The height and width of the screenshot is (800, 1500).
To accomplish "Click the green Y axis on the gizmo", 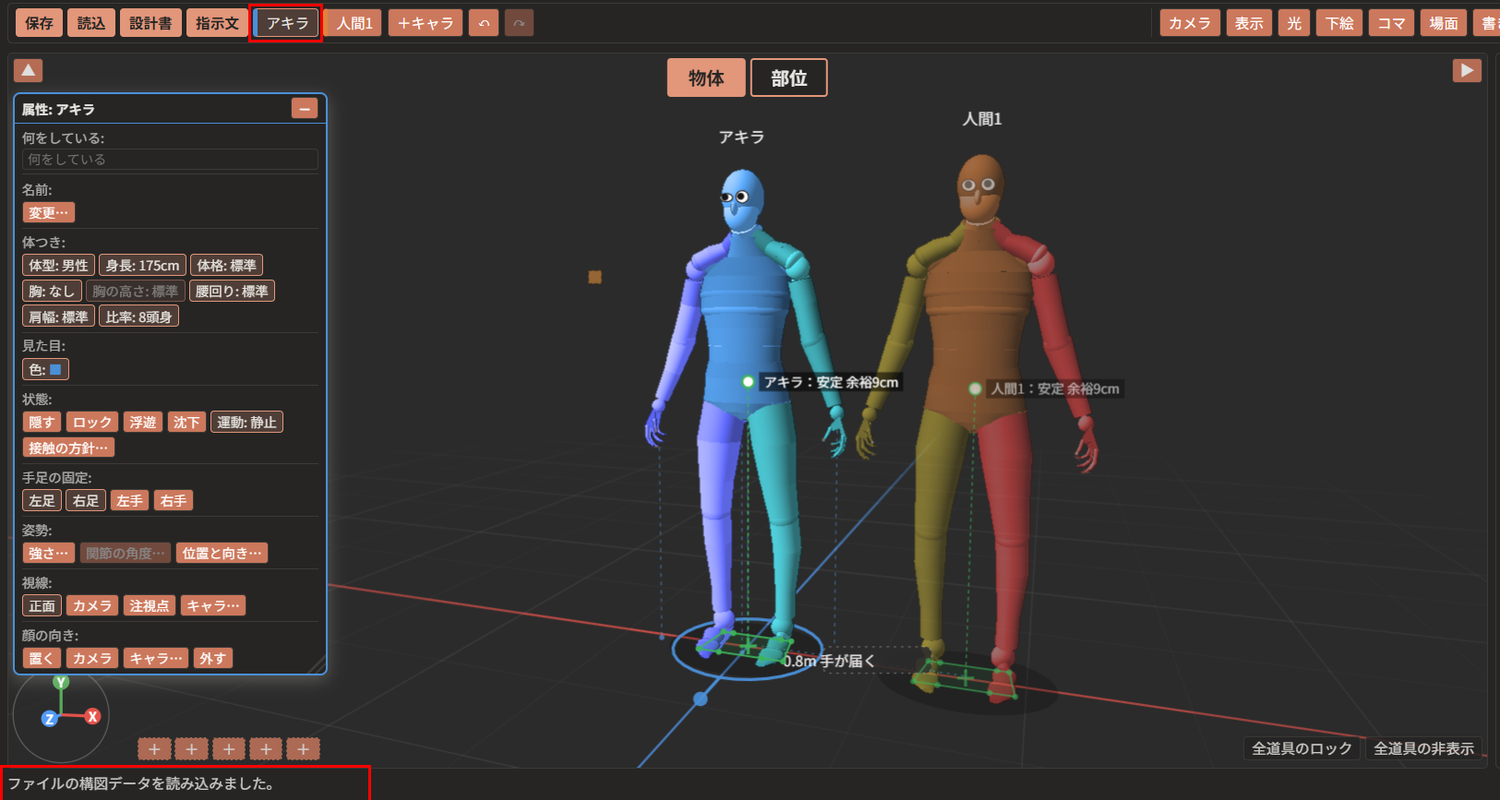I will [x=61, y=682].
